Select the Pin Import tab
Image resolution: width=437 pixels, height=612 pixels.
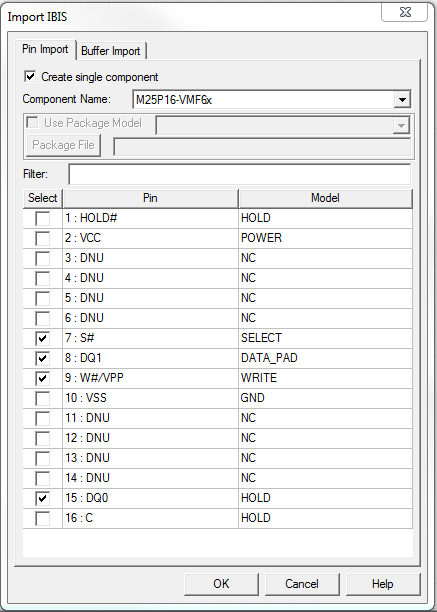click(45, 49)
